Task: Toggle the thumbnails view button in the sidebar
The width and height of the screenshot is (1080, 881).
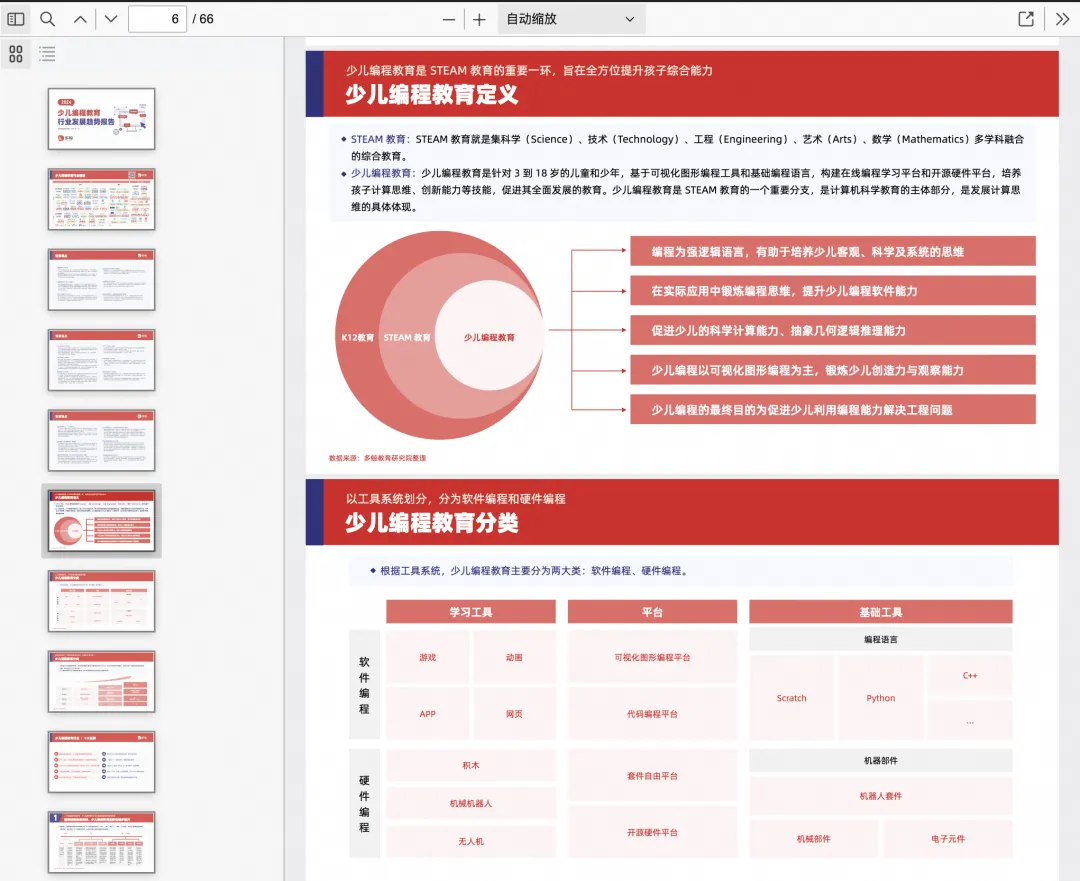Action: pyautogui.click(x=16, y=55)
